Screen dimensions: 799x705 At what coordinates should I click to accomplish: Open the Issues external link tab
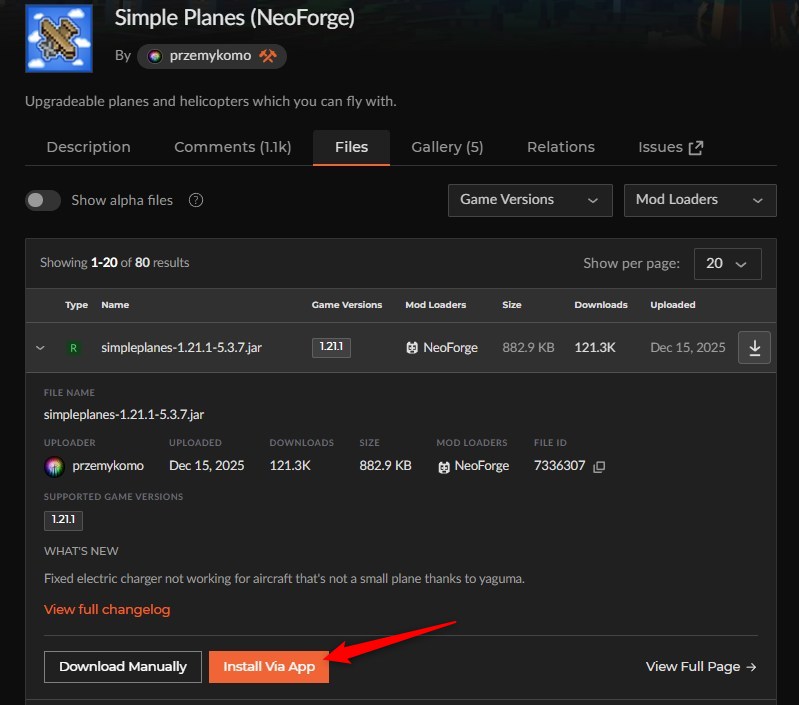[671, 147]
